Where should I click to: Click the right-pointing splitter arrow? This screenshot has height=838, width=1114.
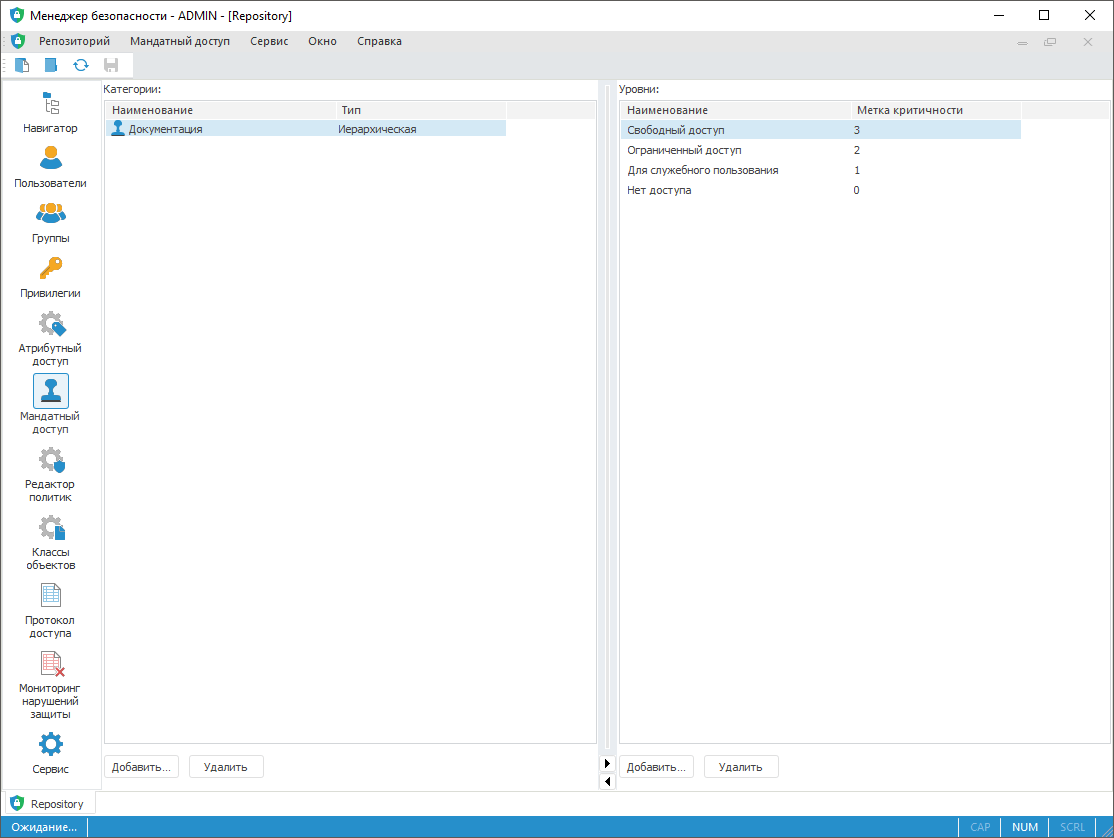(607, 763)
